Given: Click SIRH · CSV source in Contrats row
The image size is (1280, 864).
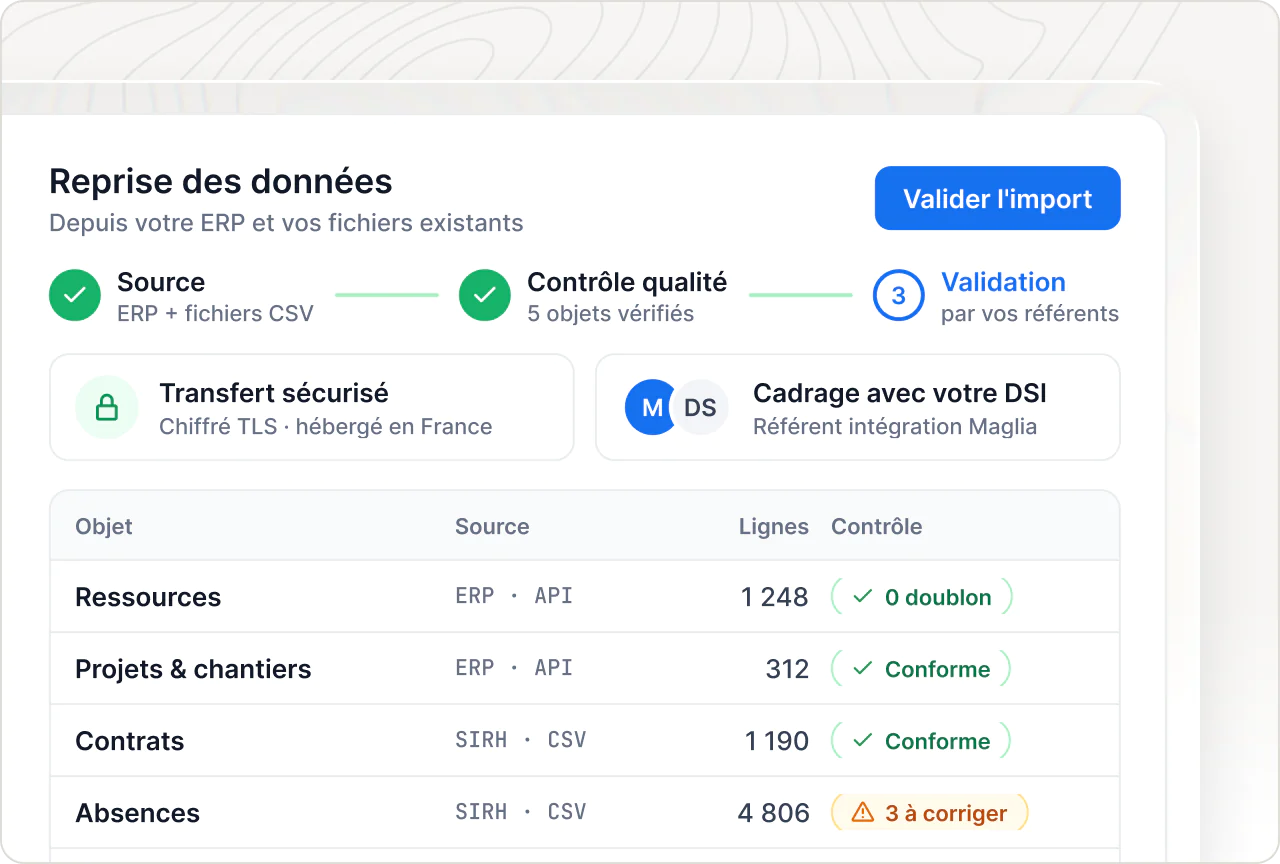Looking at the screenshot, I should click(521, 740).
